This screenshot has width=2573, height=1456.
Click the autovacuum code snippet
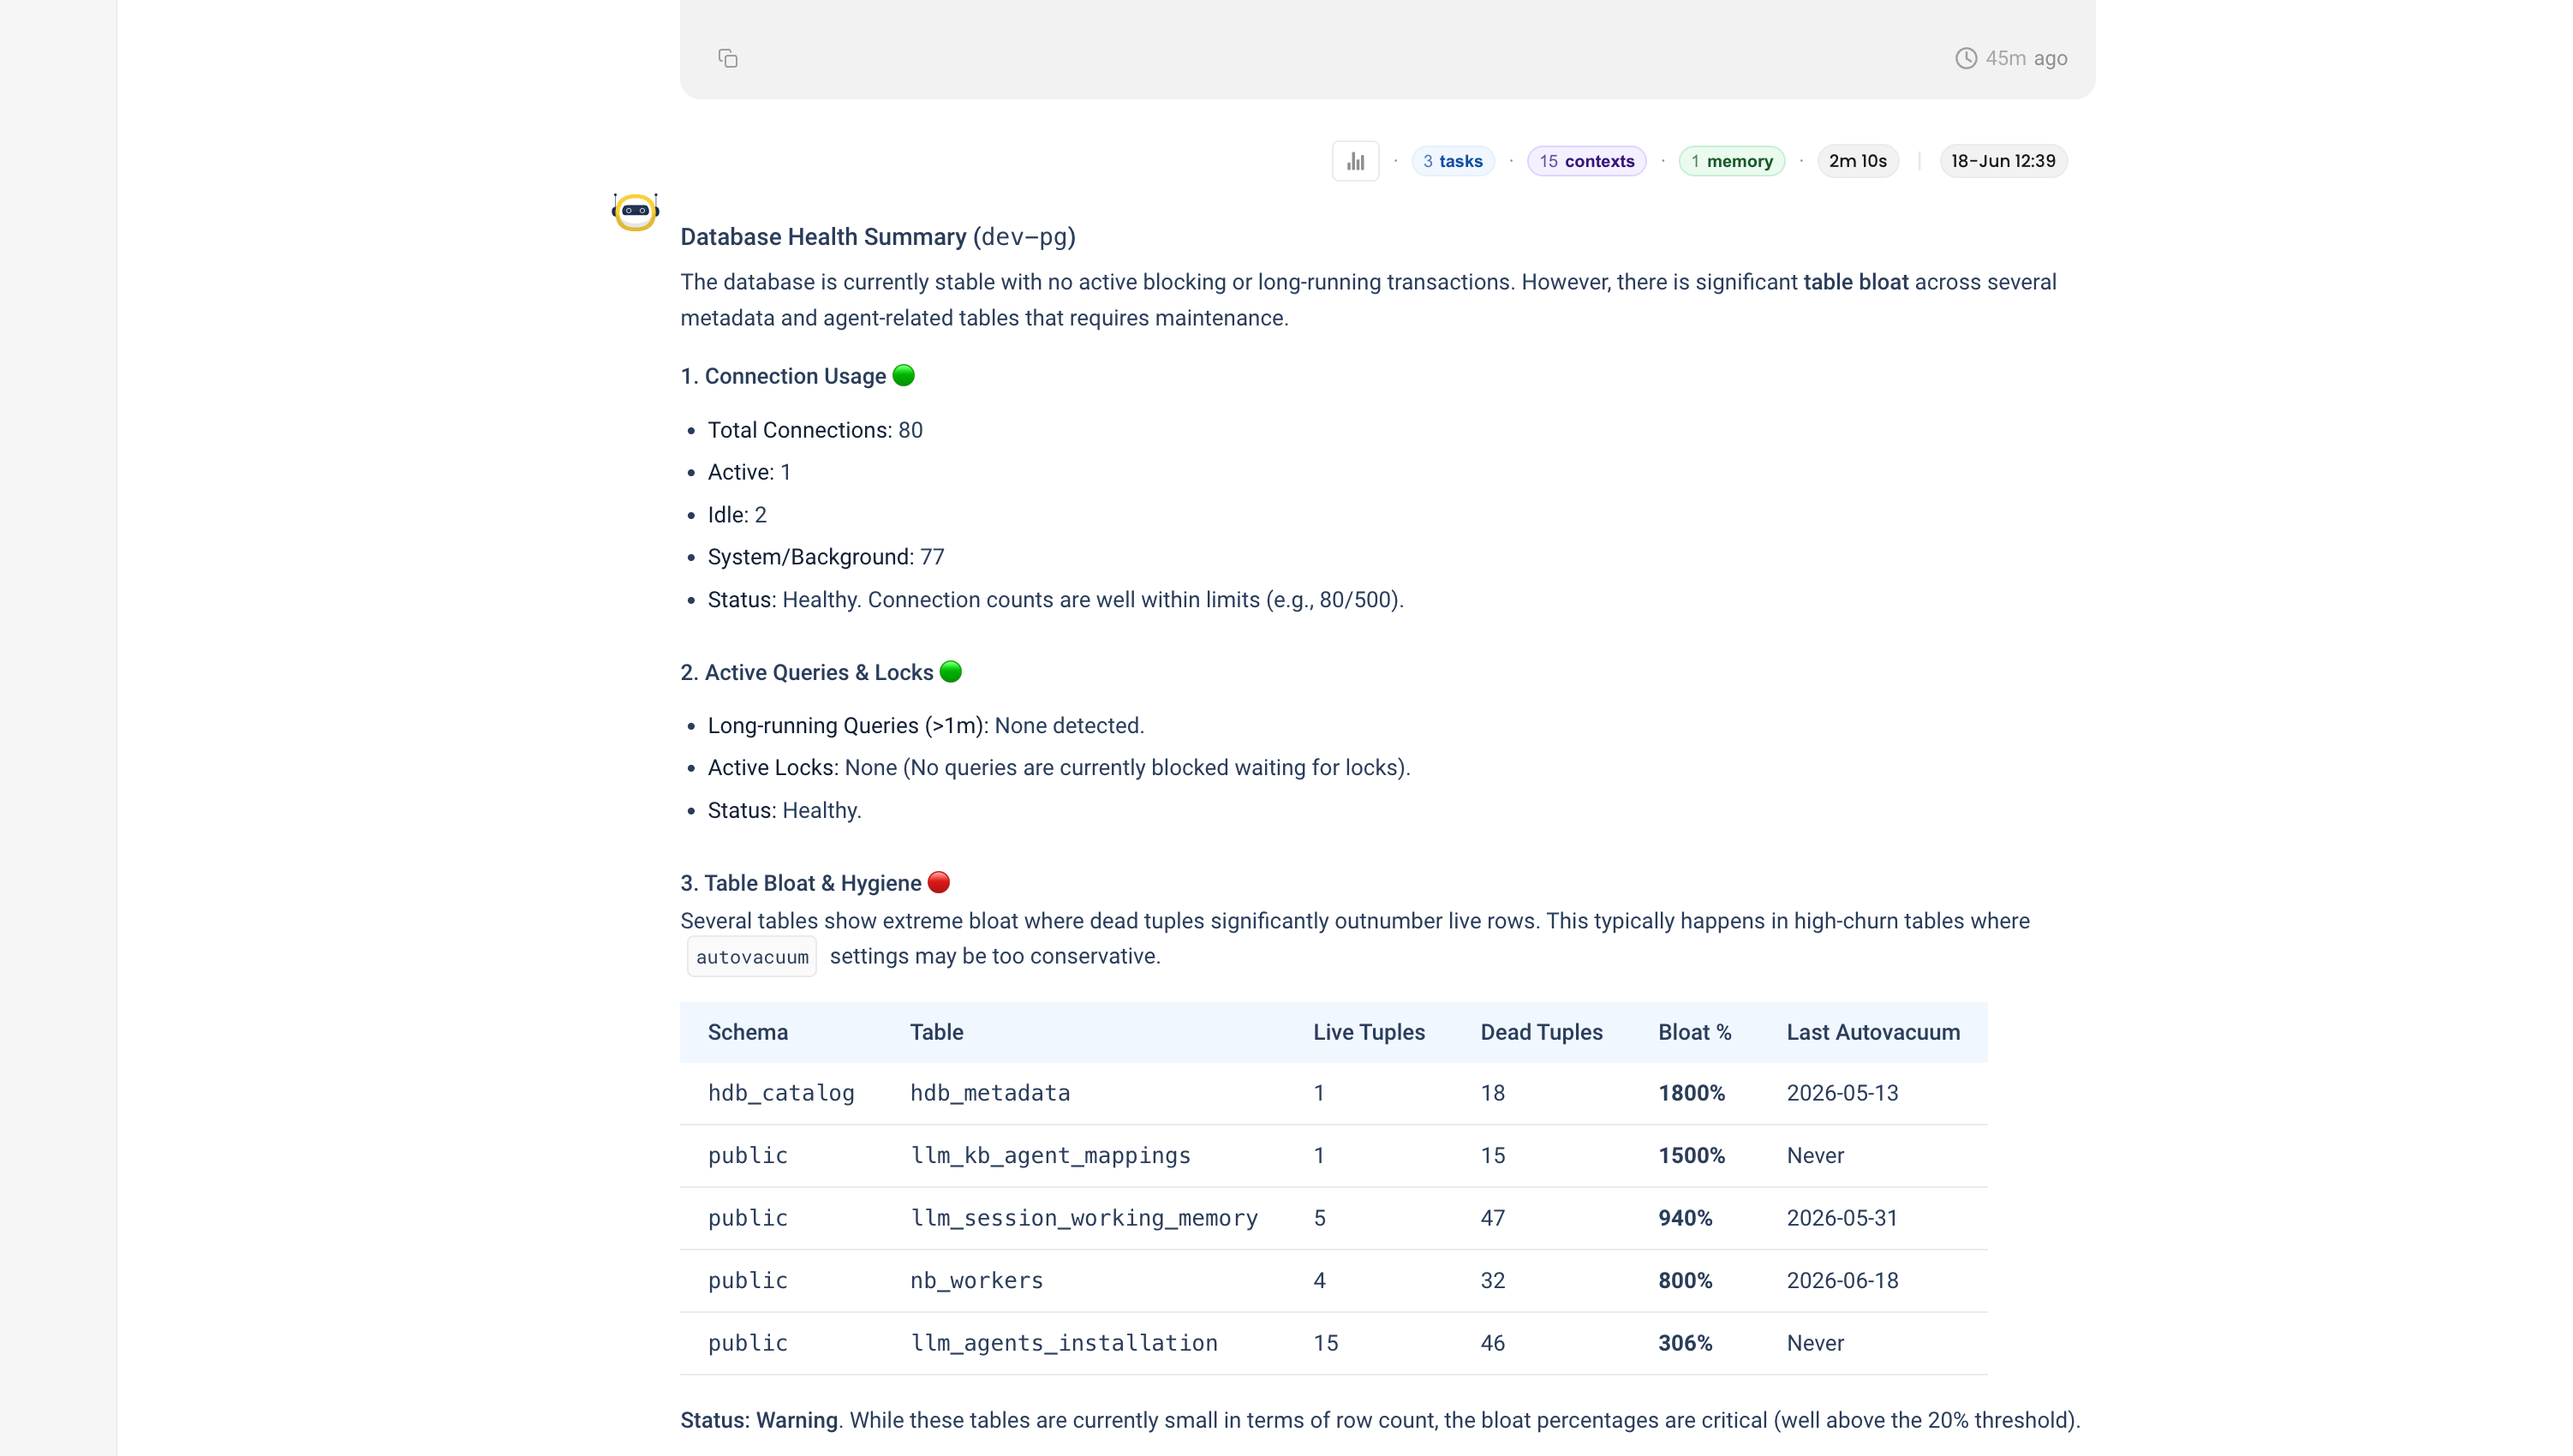click(x=751, y=957)
